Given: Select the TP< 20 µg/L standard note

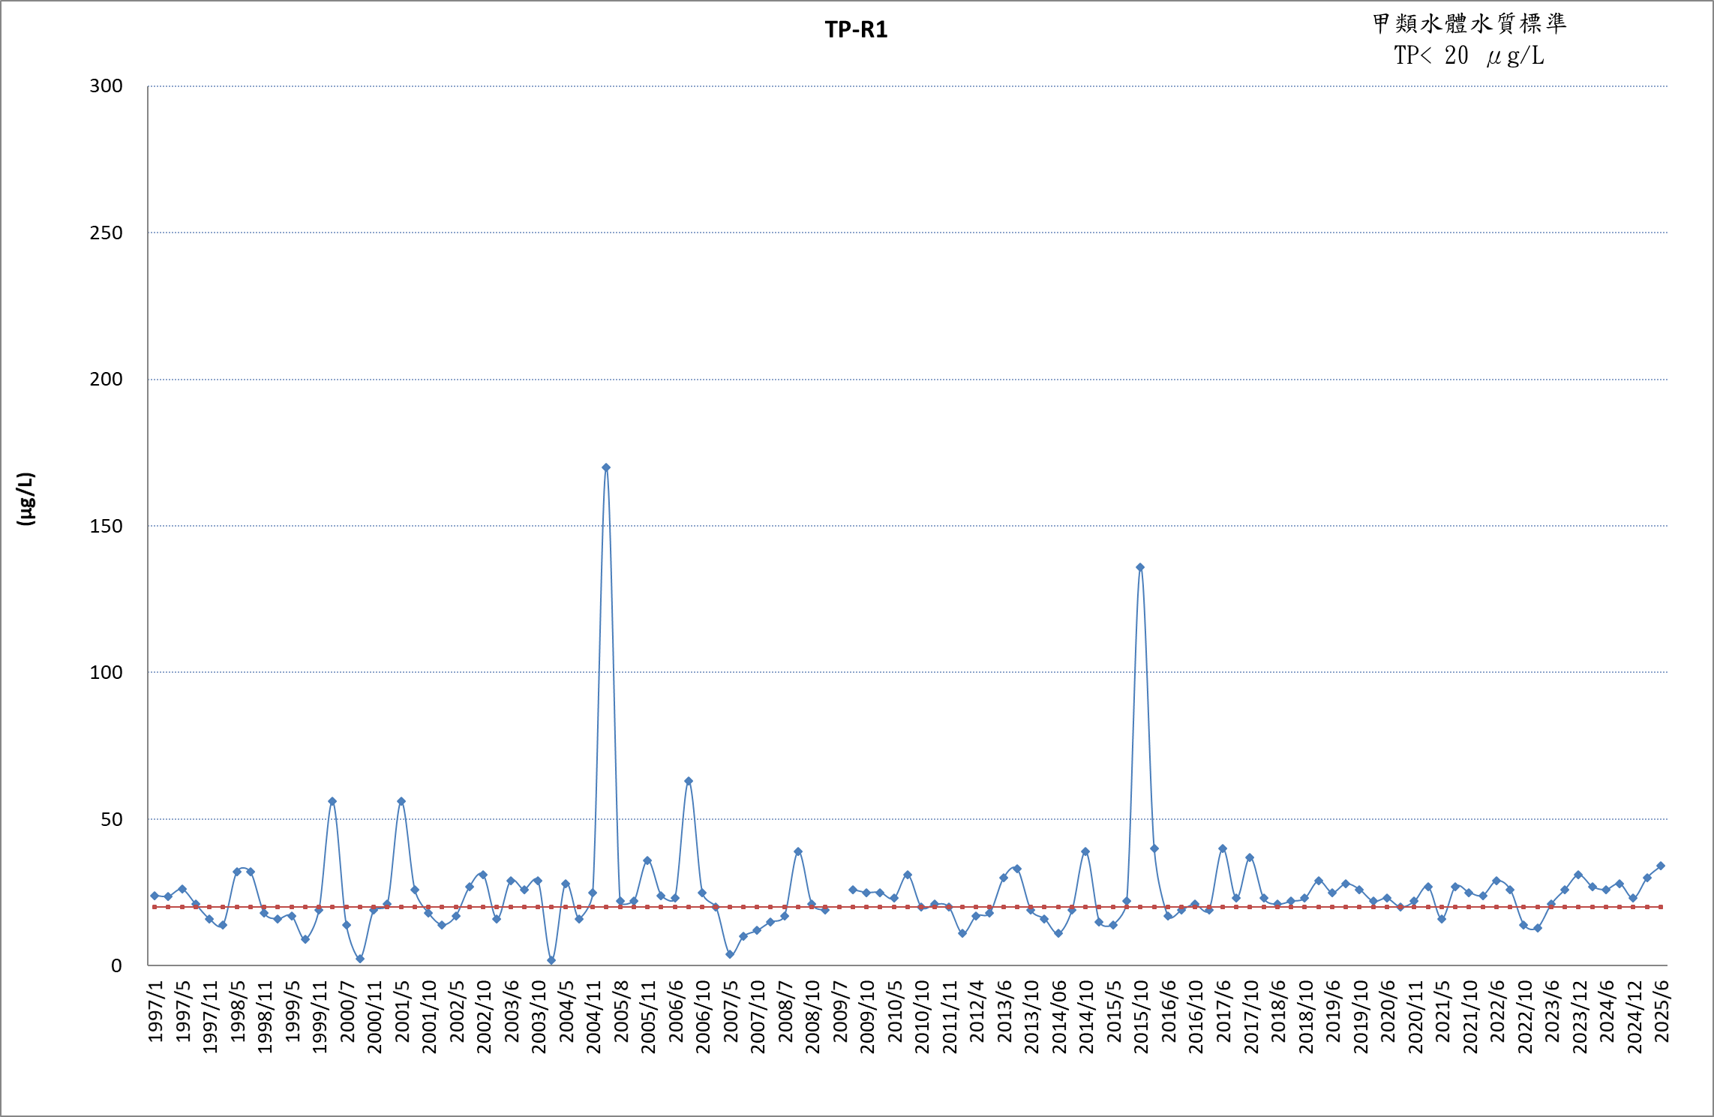Looking at the screenshot, I should (1469, 56).
